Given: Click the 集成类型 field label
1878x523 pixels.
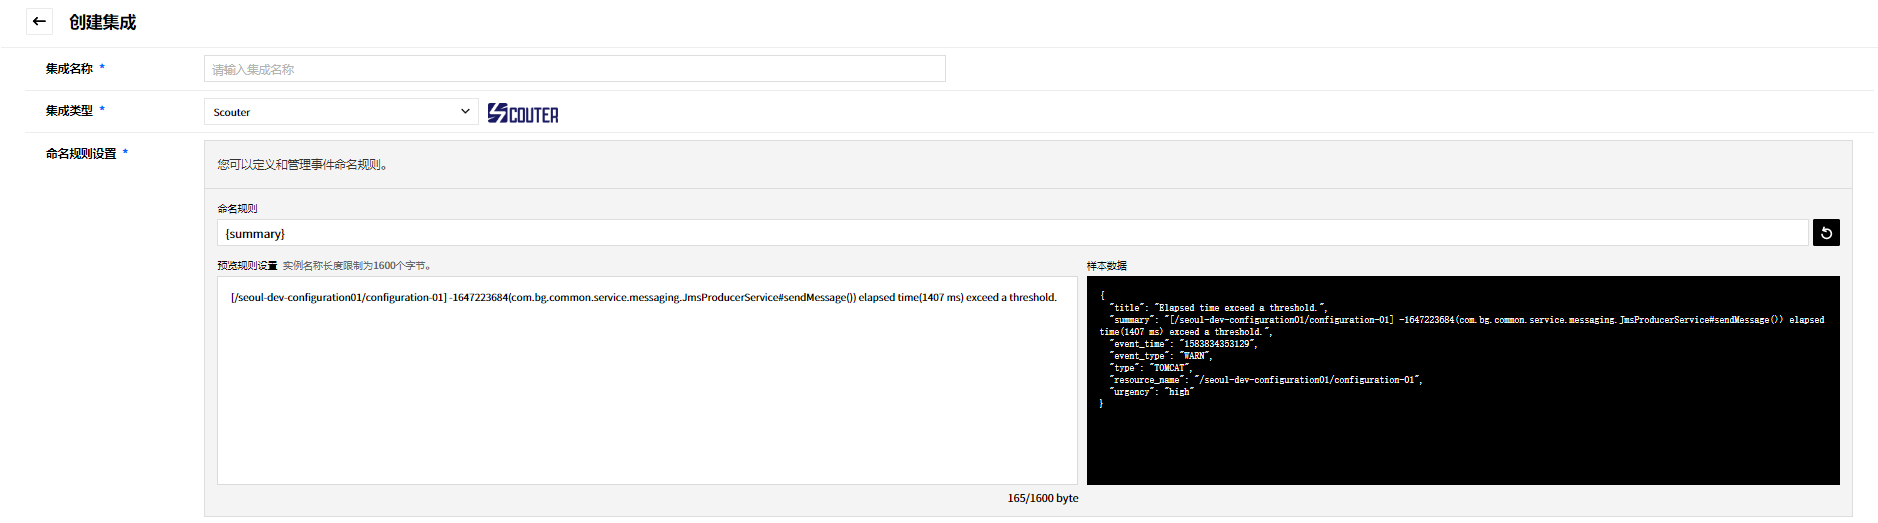Looking at the screenshot, I should 69,111.
